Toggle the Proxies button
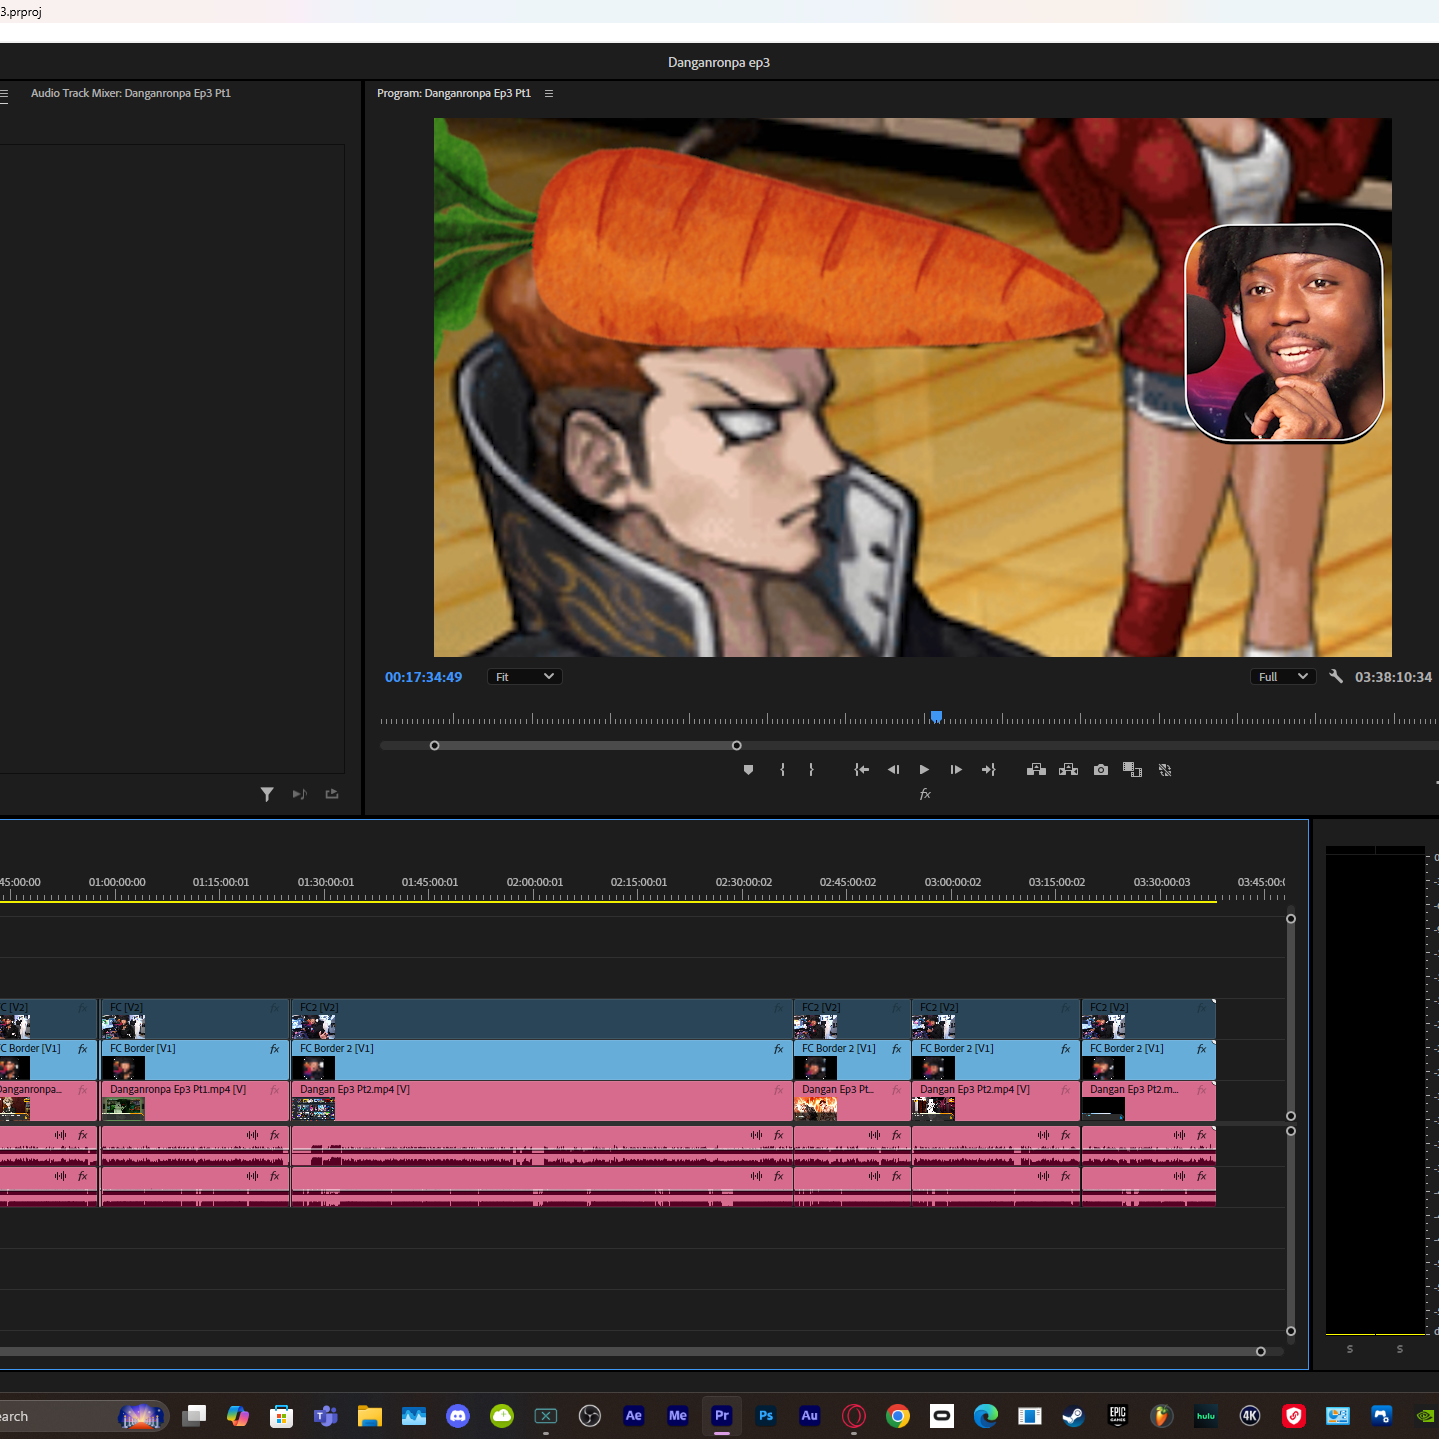This screenshot has width=1439, height=1439. coord(1165,770)
